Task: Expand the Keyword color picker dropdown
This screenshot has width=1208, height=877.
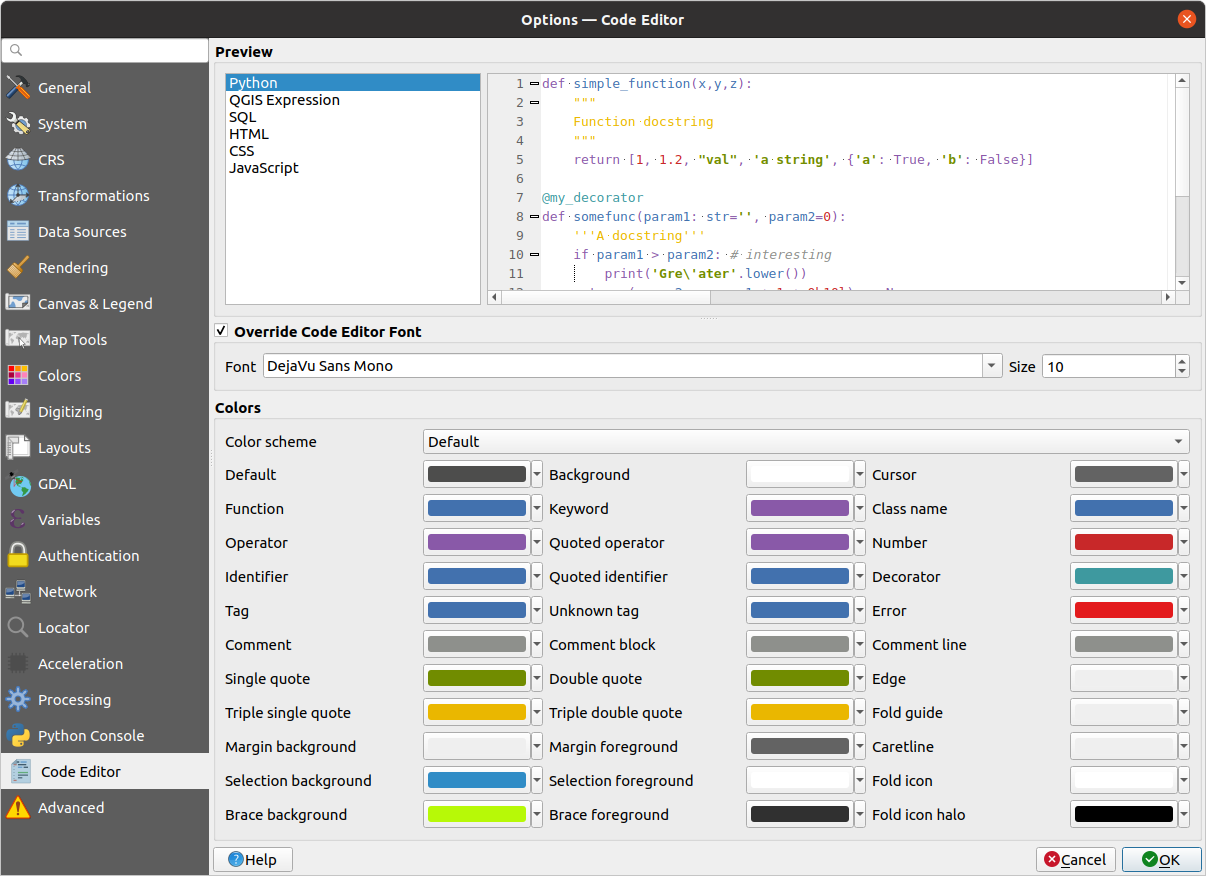Action: pos(859,508)
